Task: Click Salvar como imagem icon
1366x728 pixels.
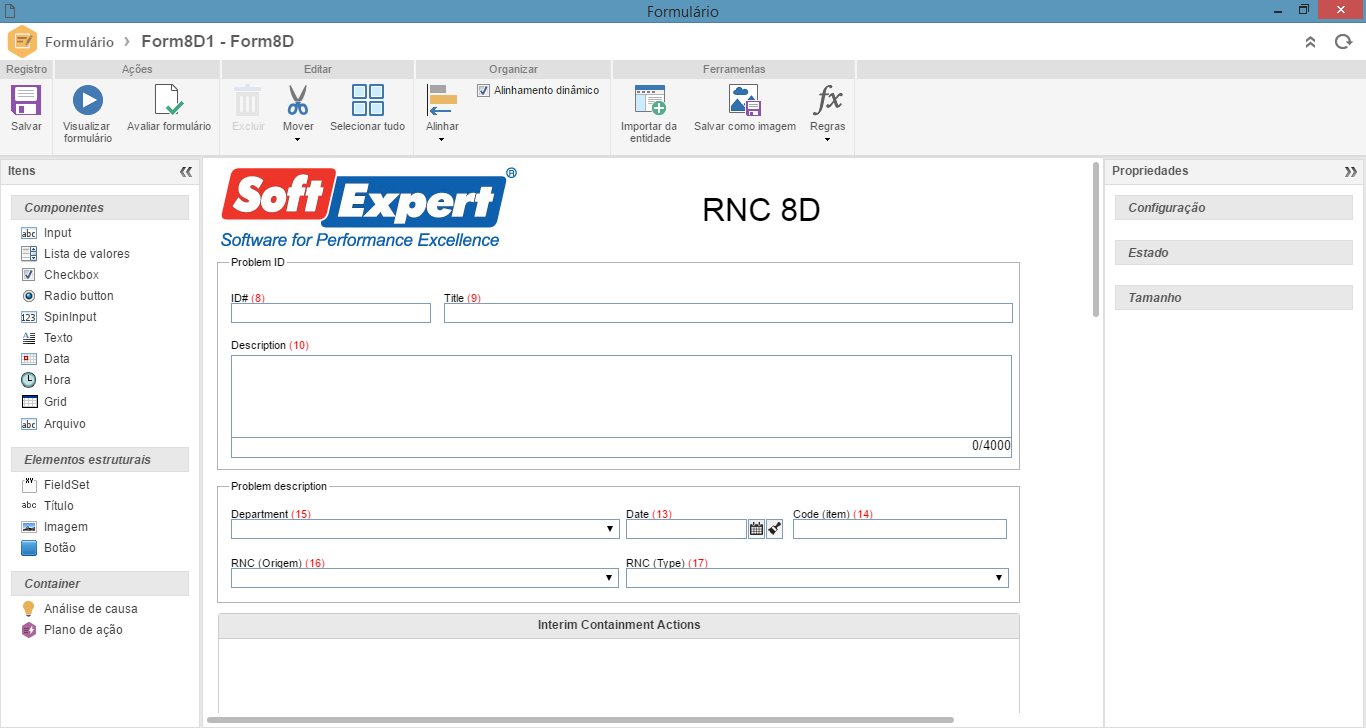Action: click(x=745, y=100)
